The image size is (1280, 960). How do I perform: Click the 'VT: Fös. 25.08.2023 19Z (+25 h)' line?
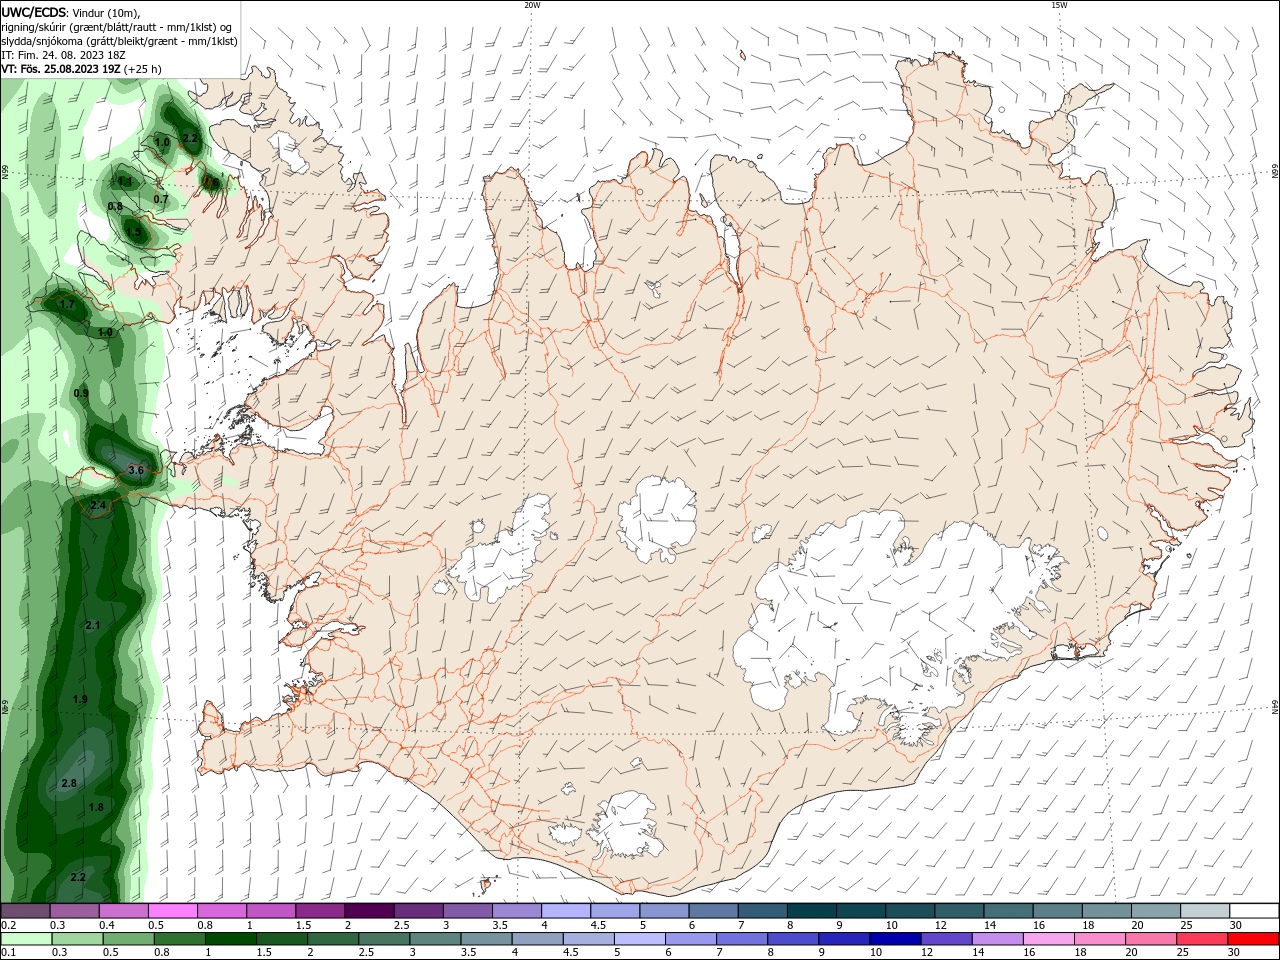[81, 69]
